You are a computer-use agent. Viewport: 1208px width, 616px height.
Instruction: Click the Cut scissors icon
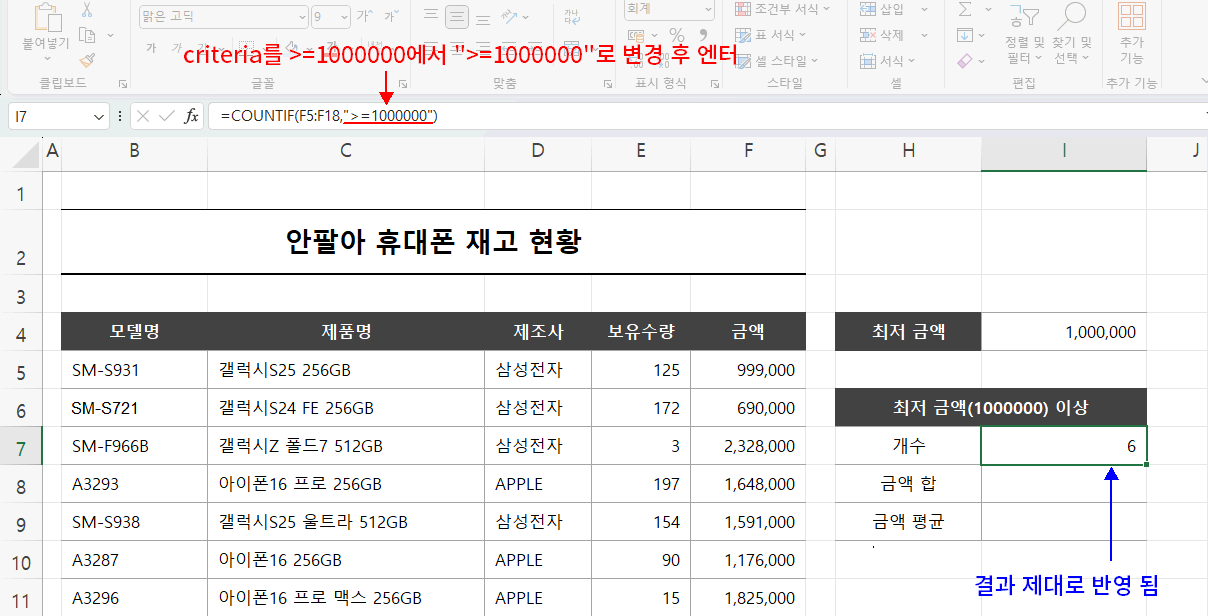point(87,9)
